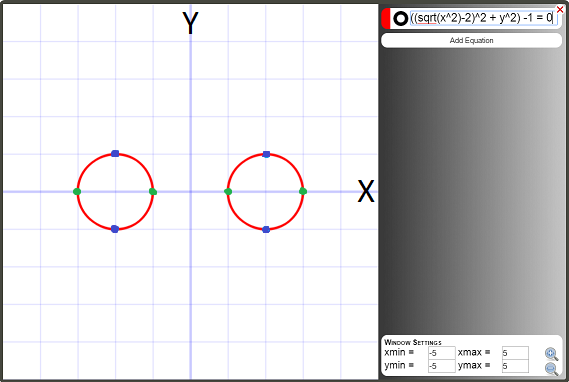Click the zoom in magnifier icon
This screenshot has width=569, height=382.
click(552, 354)
